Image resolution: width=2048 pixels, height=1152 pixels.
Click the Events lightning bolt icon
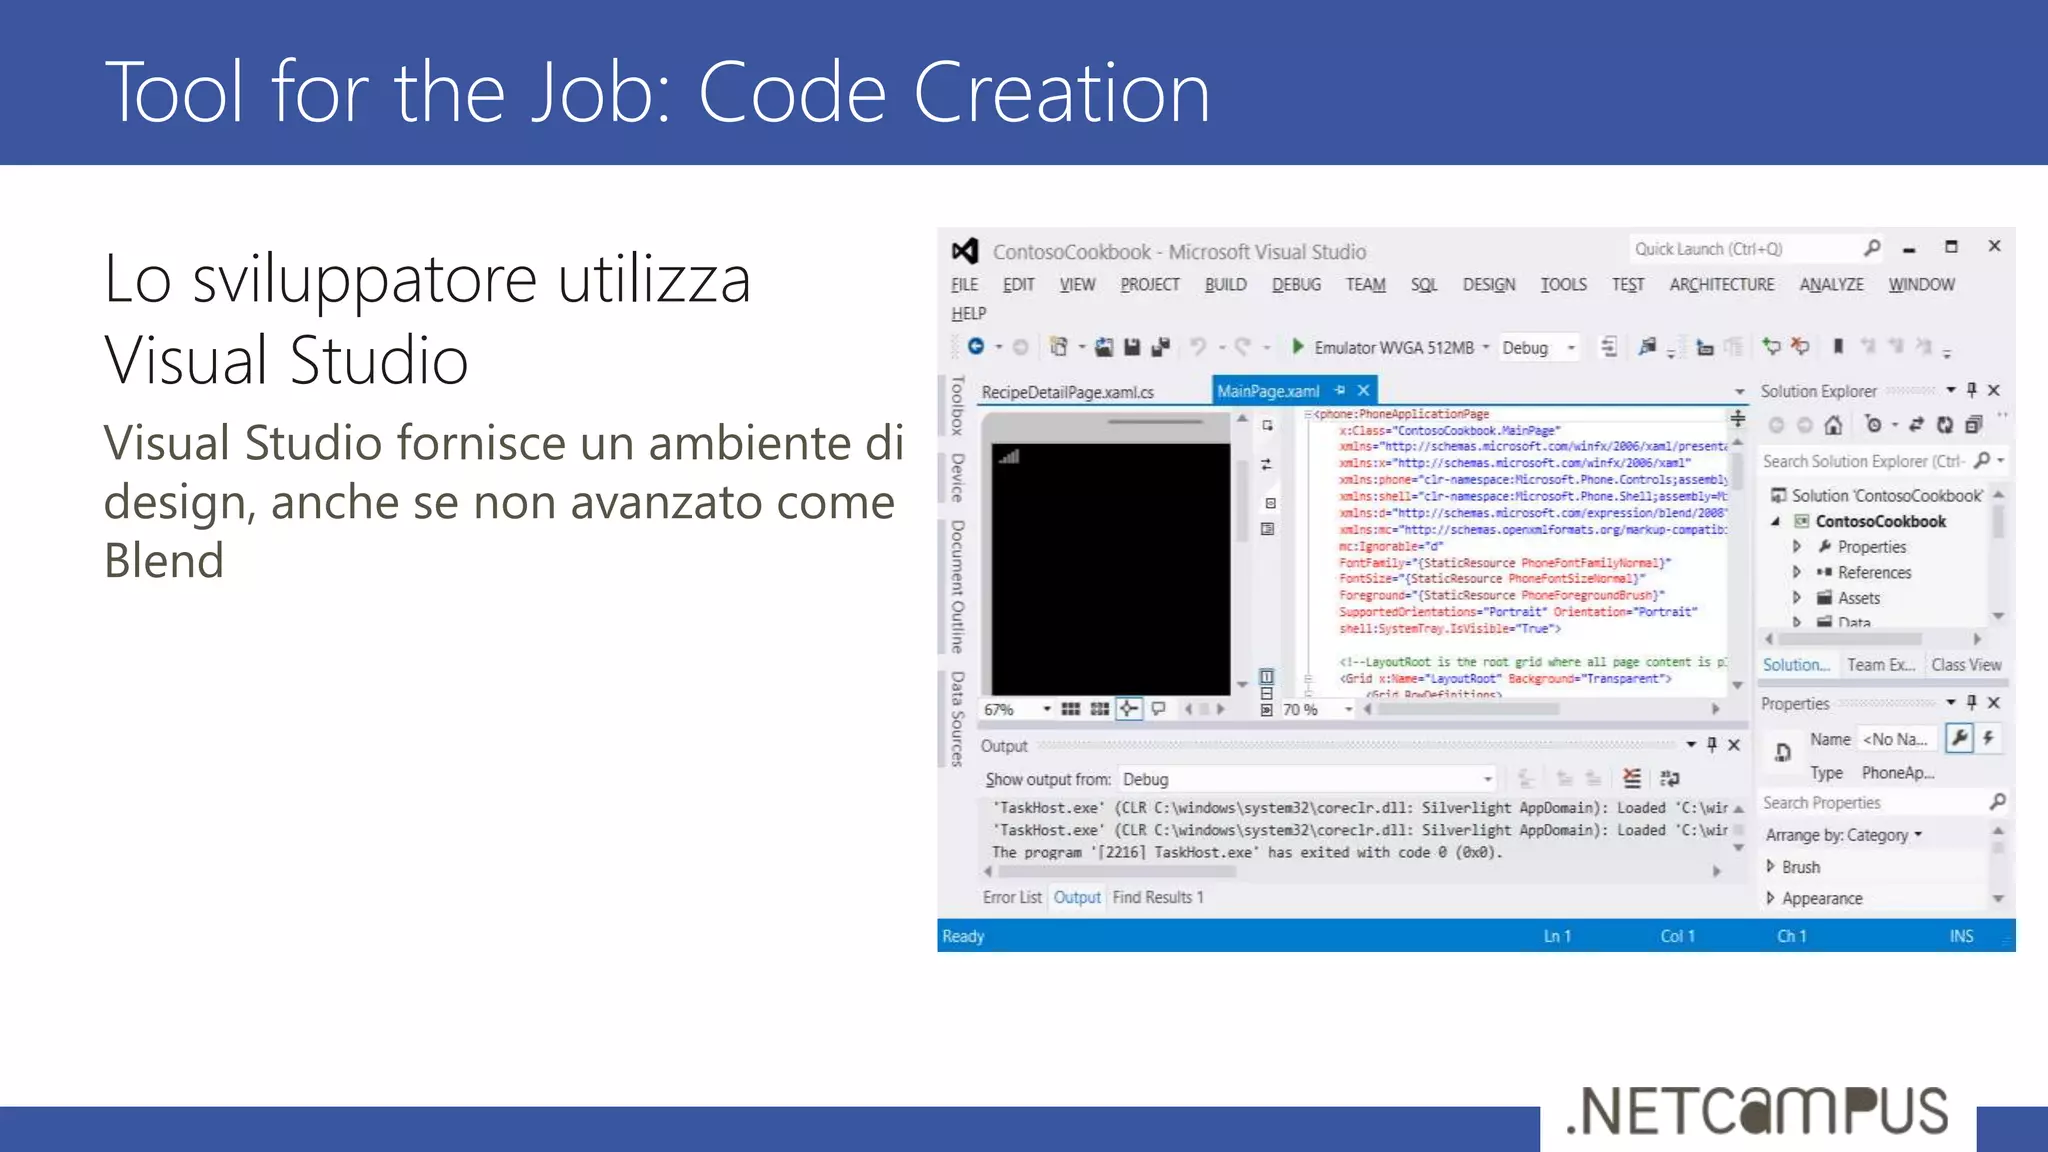[1989, 738]
